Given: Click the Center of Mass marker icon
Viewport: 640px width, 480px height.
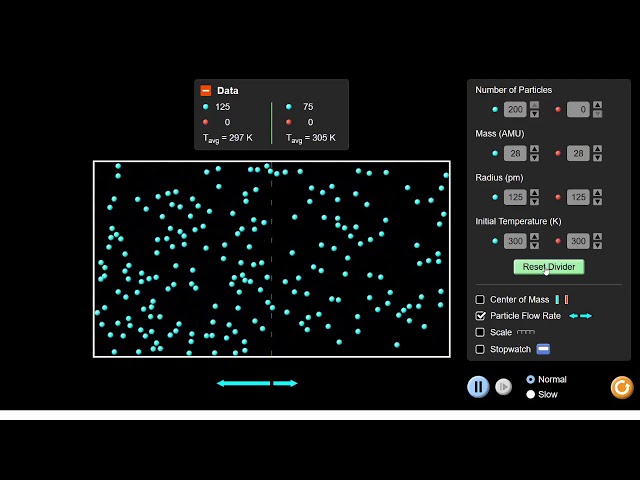Looking at the screenshot, I should coord(561,299).
